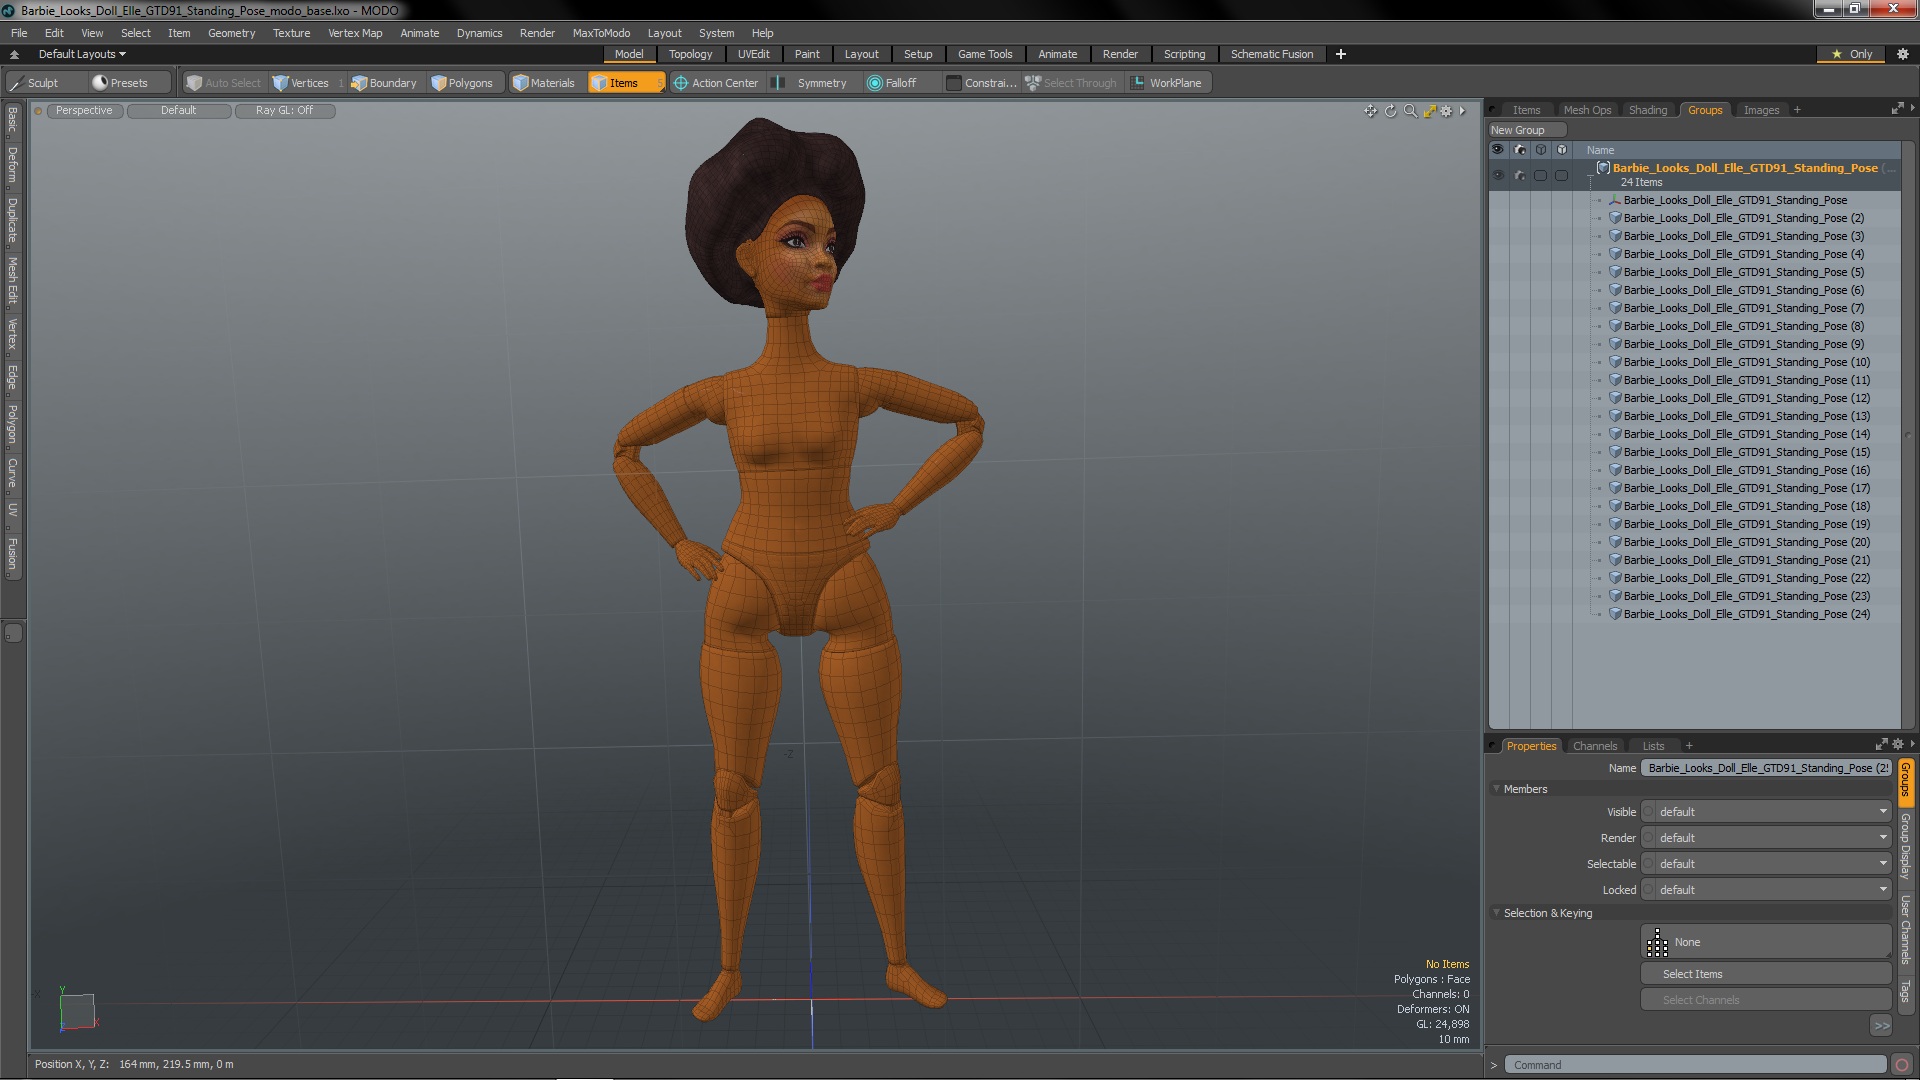
Task: Click the viewport arrow options icon
Action: click(x=1462, y=111)
